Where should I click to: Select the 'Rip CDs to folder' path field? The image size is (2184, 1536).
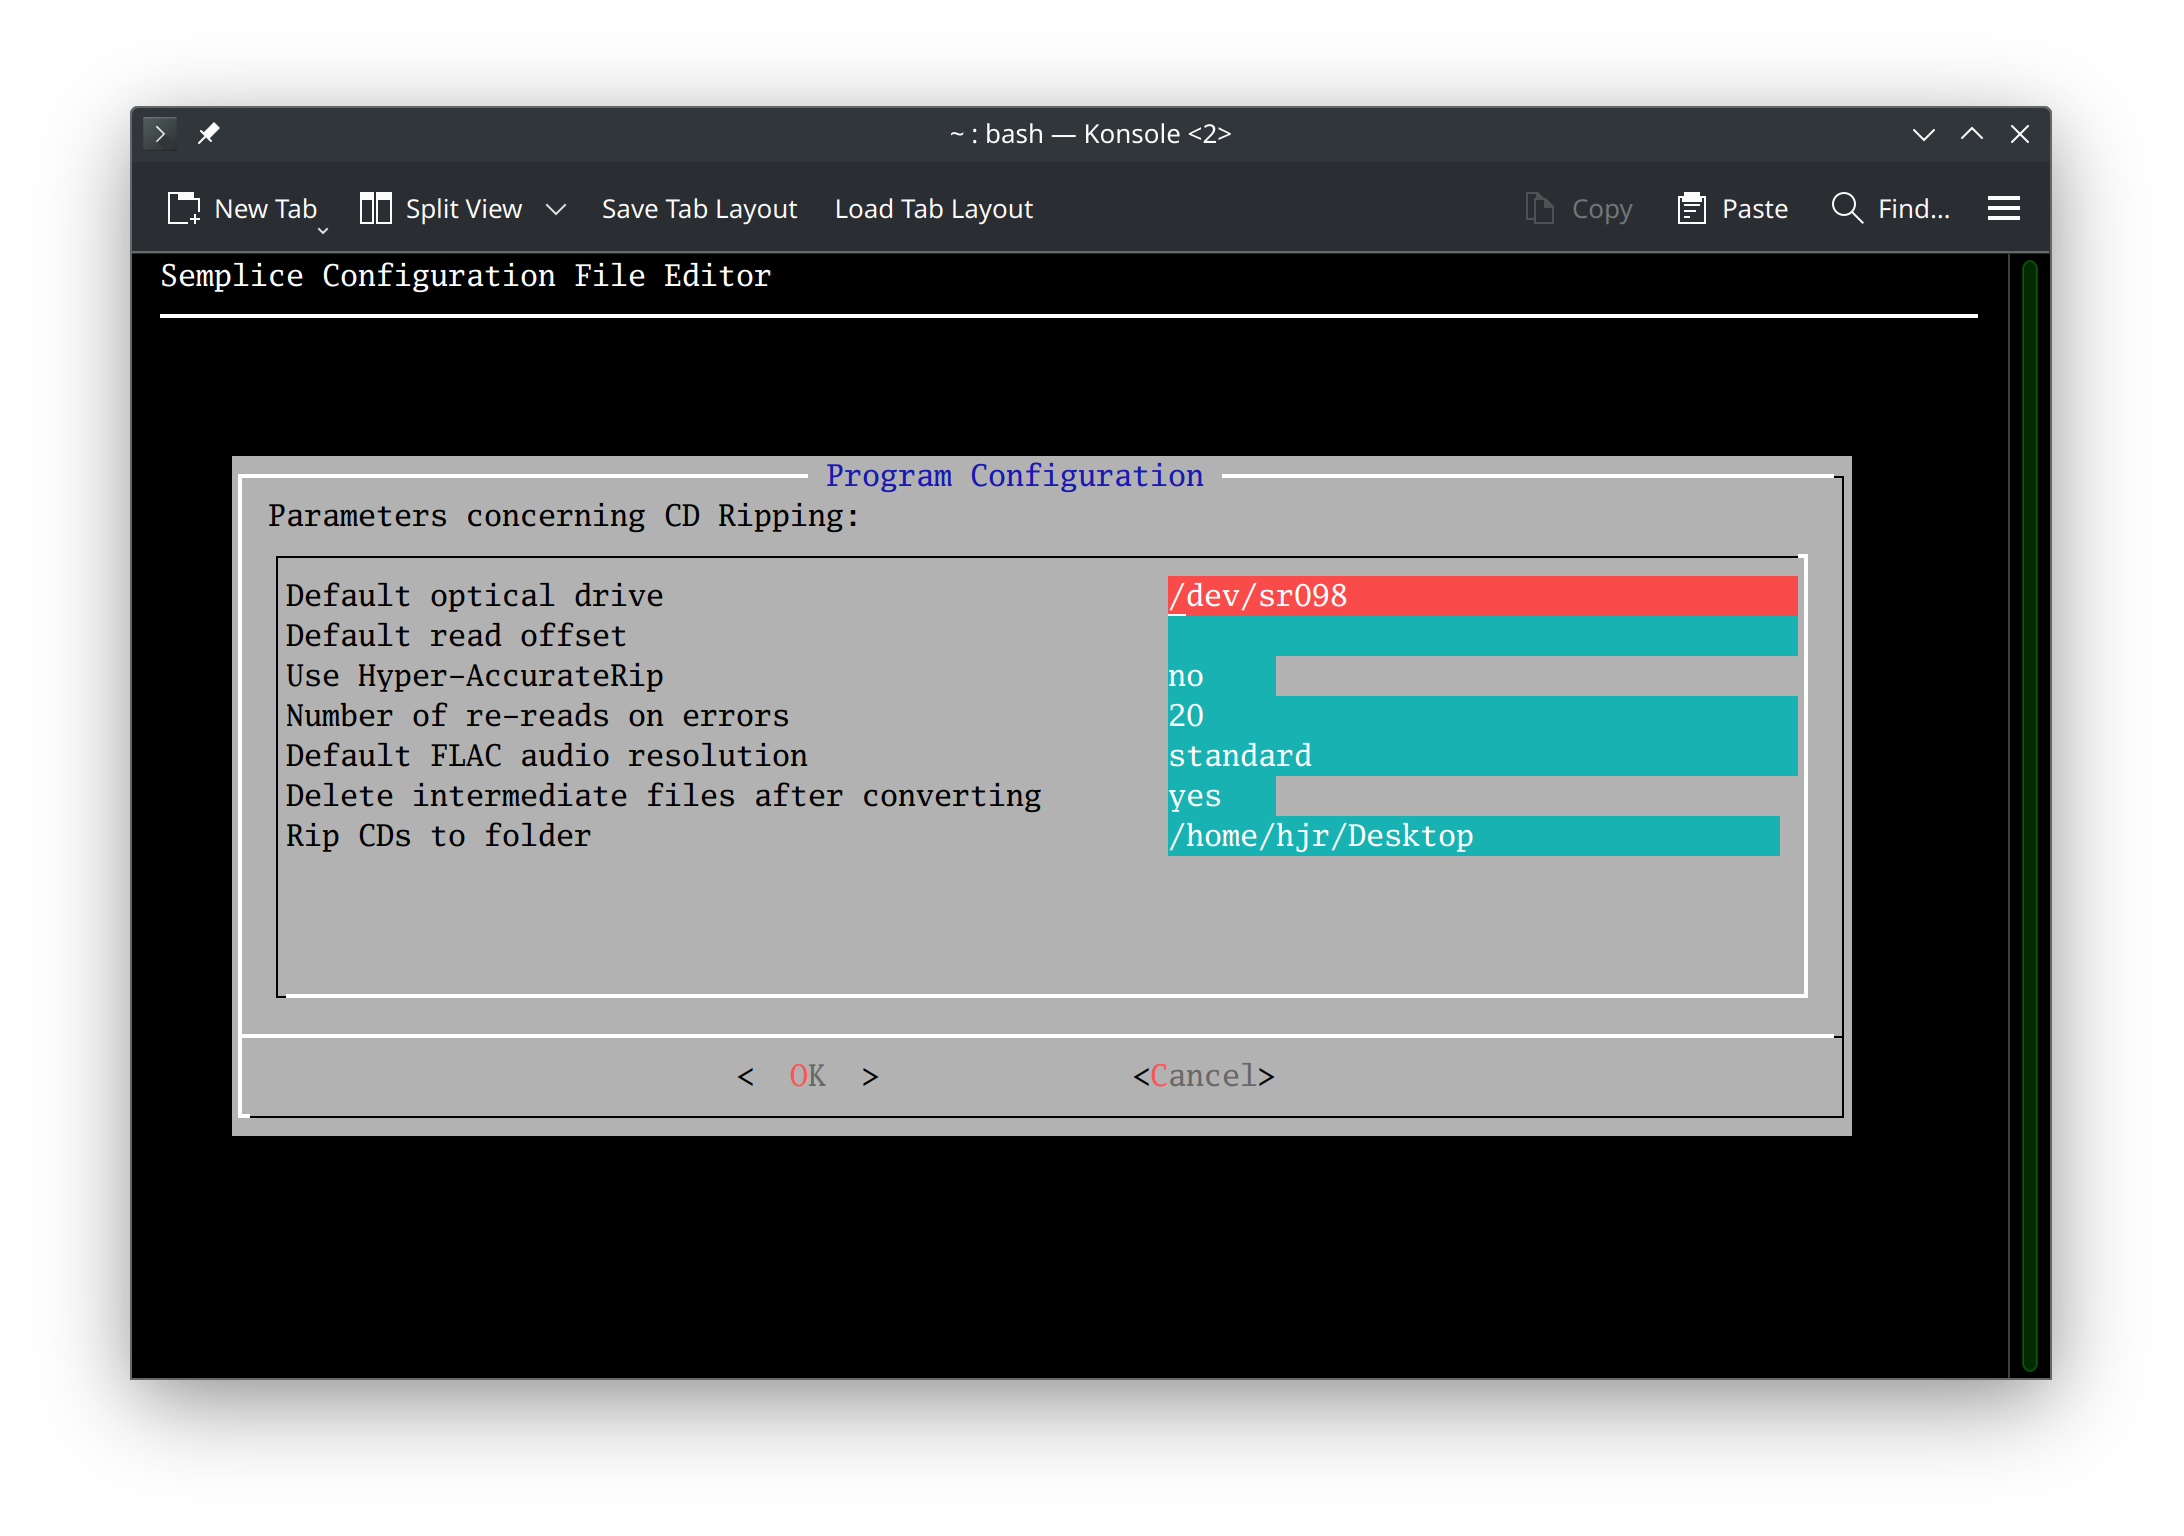(x=1473, y=836)
